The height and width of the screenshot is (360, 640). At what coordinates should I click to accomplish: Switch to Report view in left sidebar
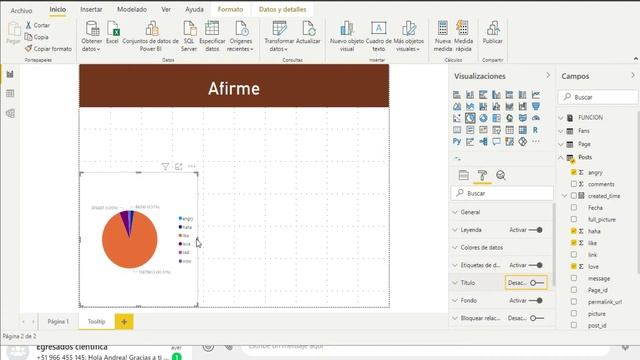(x=10, y=74)
